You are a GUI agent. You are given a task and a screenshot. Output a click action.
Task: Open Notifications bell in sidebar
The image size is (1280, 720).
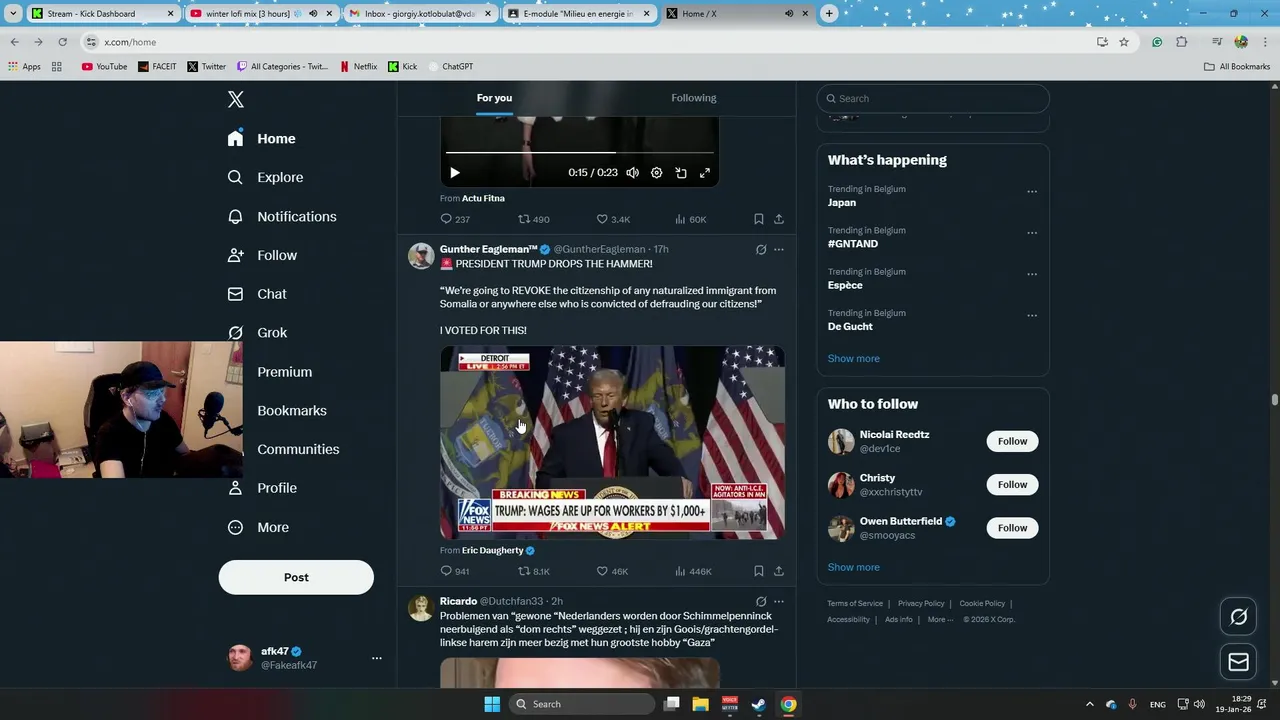[x=282, y=216]
